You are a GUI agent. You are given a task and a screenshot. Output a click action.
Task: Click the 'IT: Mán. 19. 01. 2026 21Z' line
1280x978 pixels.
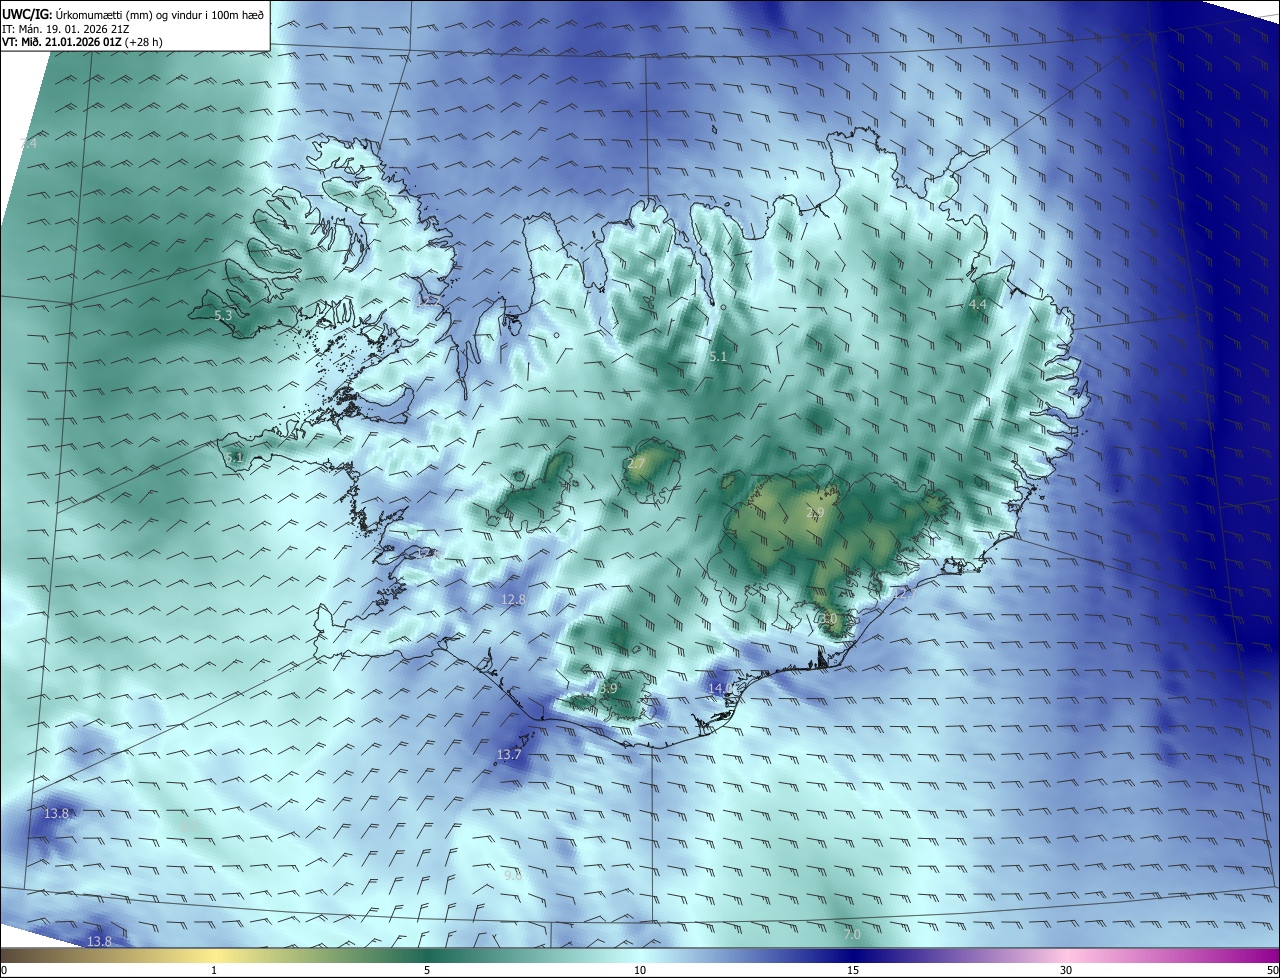(65, 29)
